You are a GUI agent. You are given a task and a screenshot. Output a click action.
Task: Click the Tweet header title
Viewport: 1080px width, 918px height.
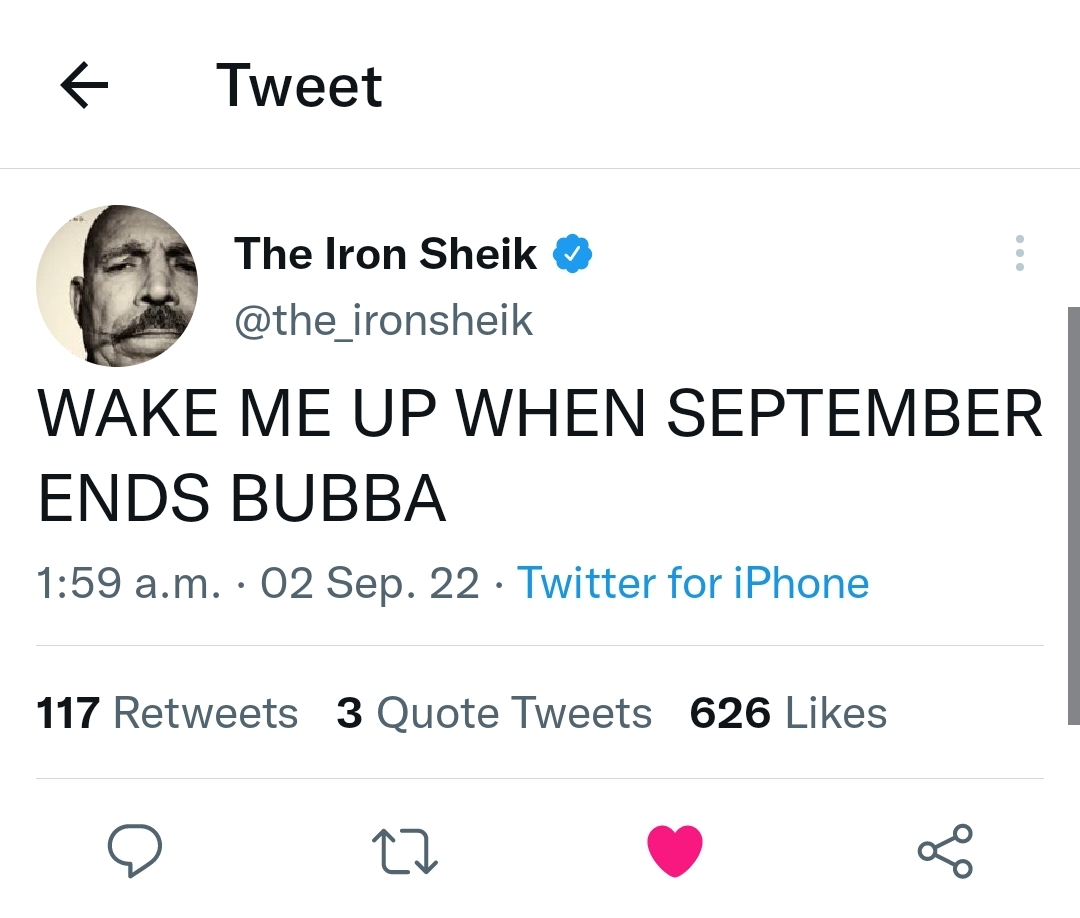(x=299, y=86)
